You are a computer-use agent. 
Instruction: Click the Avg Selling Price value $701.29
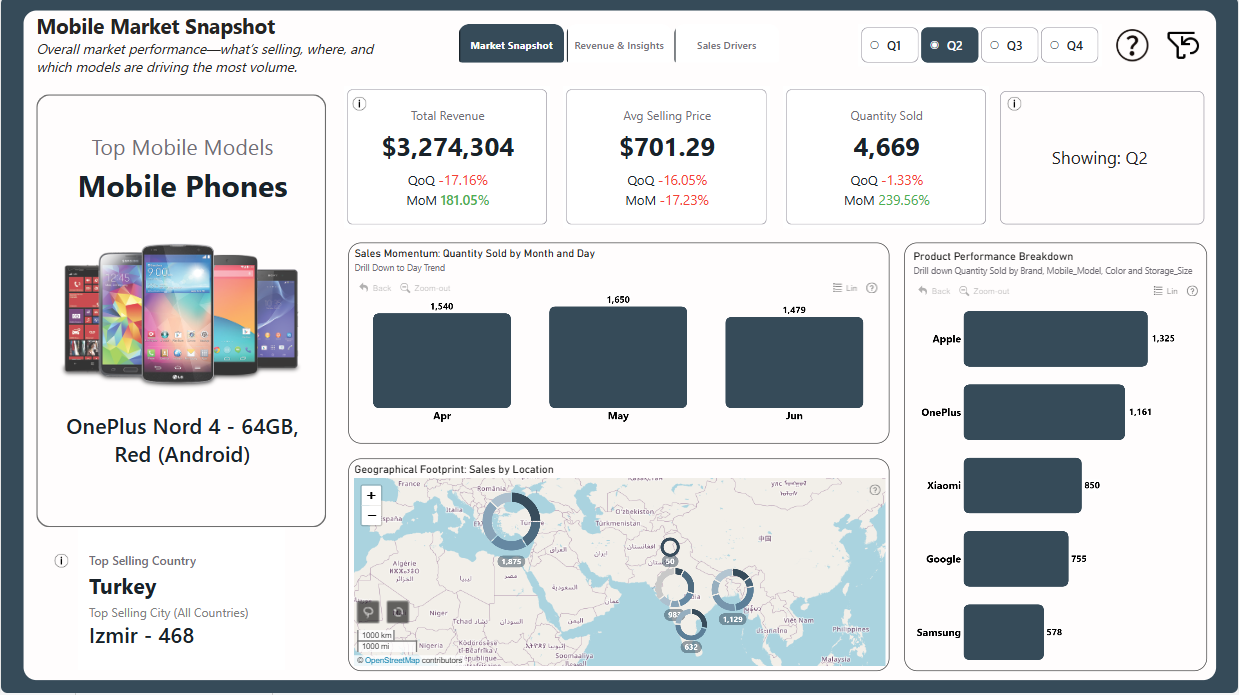pos(667,148)
